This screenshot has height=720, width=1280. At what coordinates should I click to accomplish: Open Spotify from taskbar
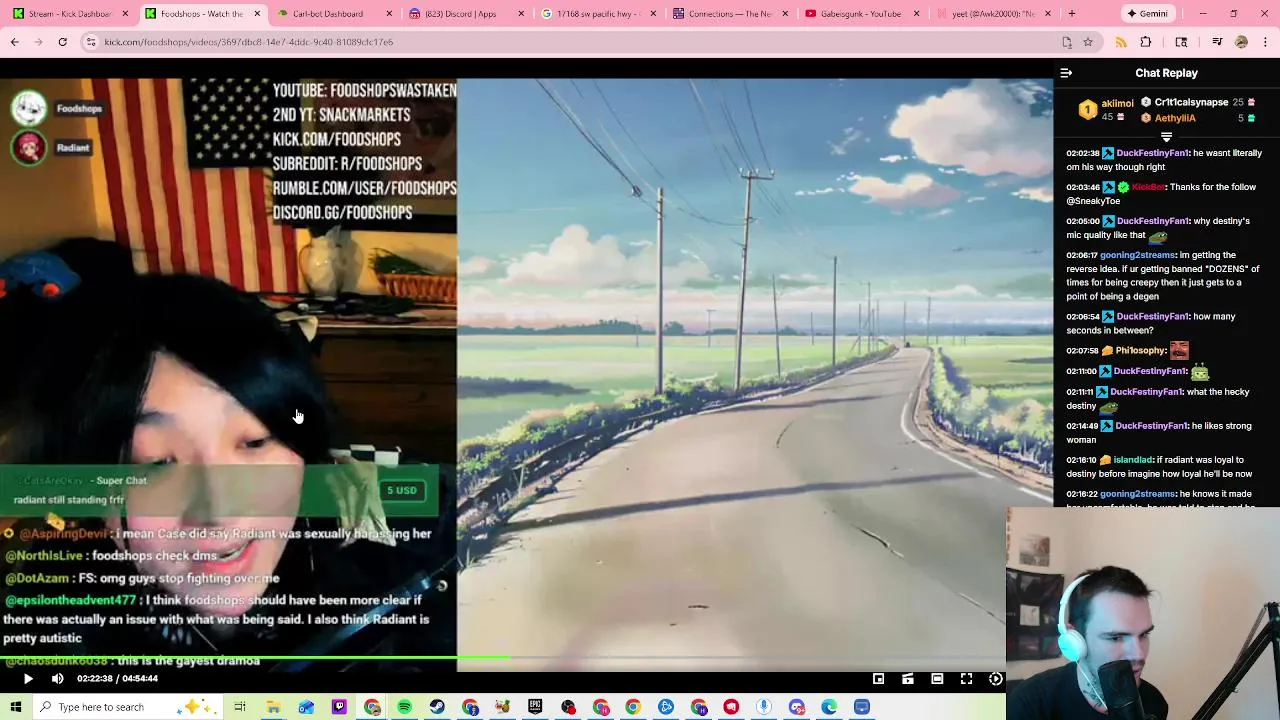[x=404, y=707]
